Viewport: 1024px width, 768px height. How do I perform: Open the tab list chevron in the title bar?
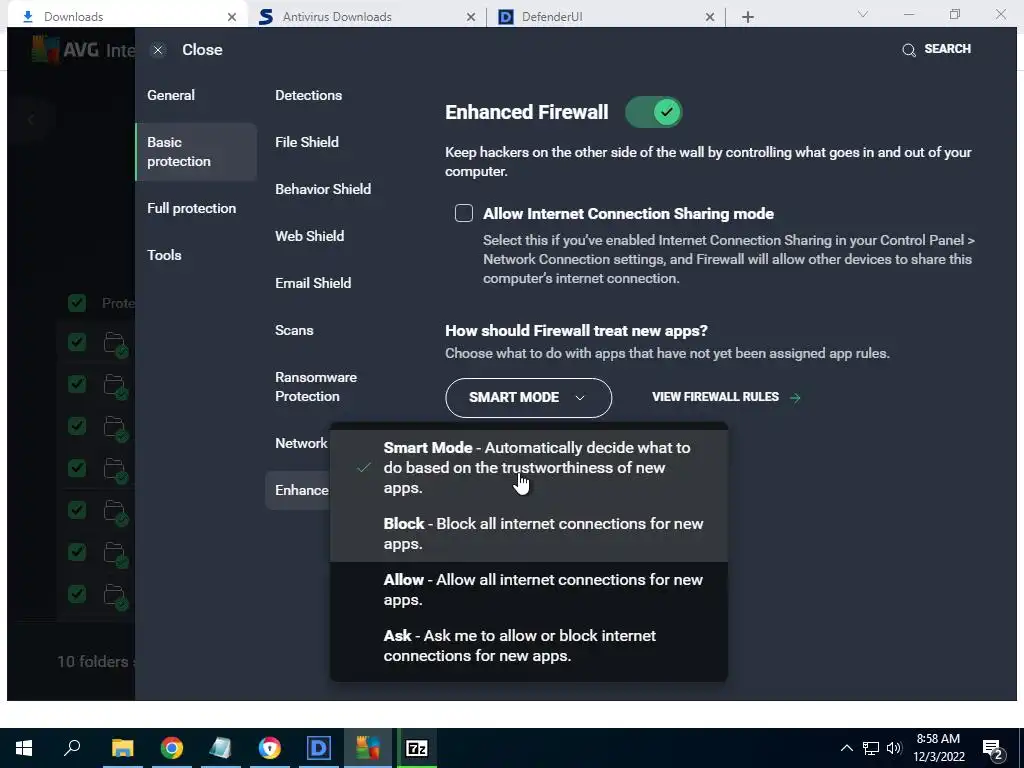(863, 14)
